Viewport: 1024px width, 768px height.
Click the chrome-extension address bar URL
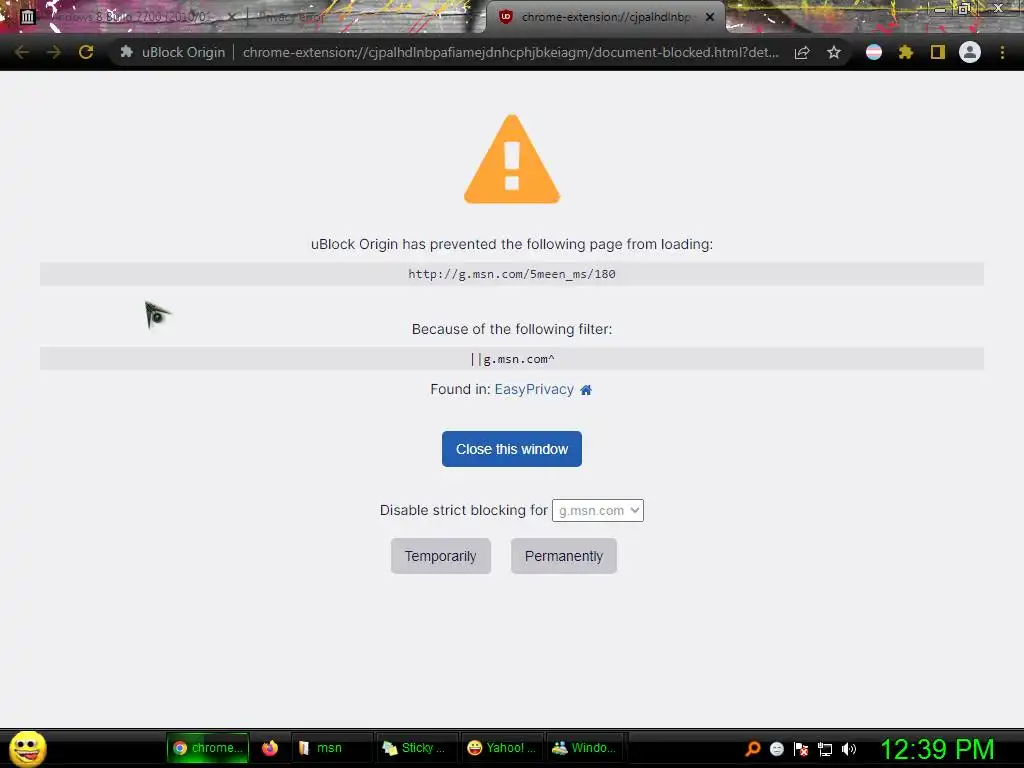pos(510,52)
